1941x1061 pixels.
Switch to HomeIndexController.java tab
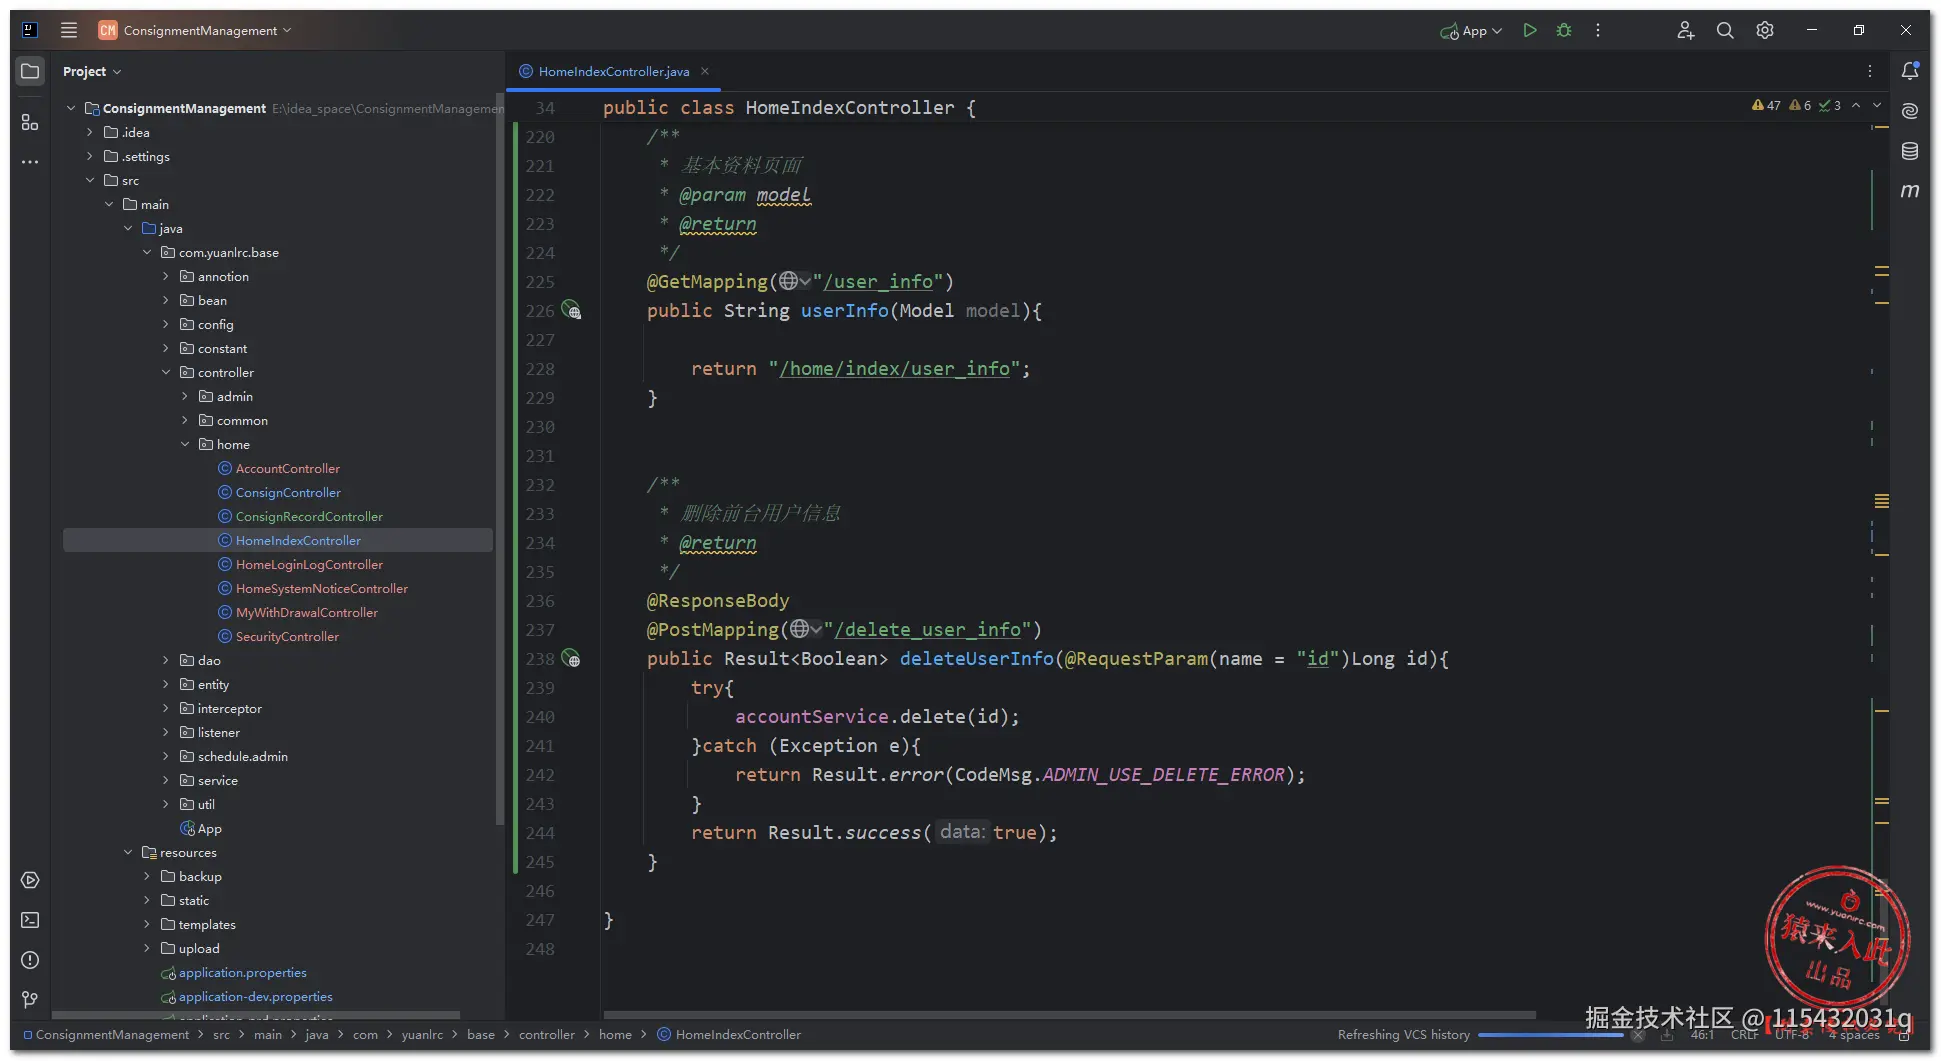(613, 72)
